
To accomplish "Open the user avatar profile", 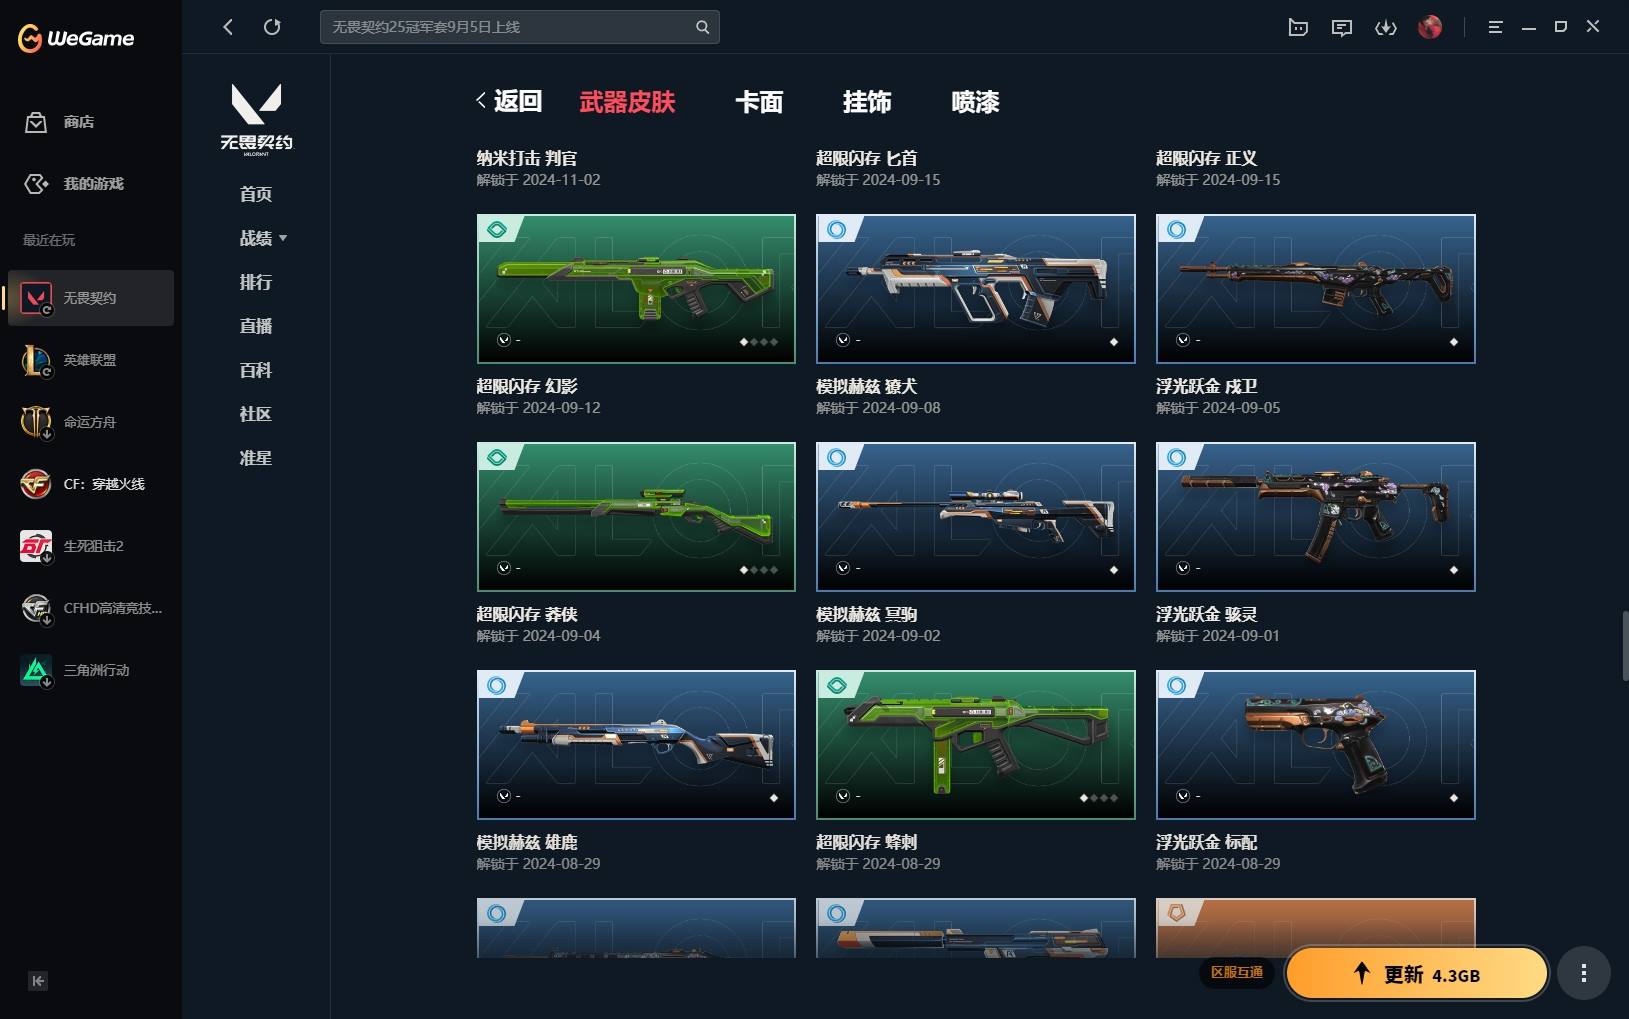I will tap(1430, 27).
